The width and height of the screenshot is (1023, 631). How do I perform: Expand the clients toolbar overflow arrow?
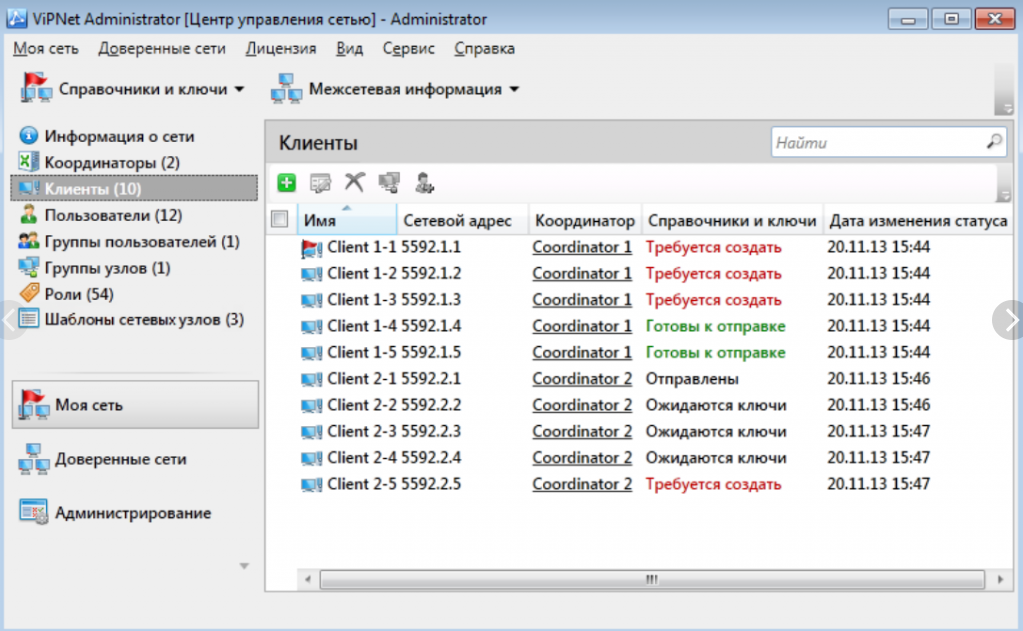coord(1005,196)
